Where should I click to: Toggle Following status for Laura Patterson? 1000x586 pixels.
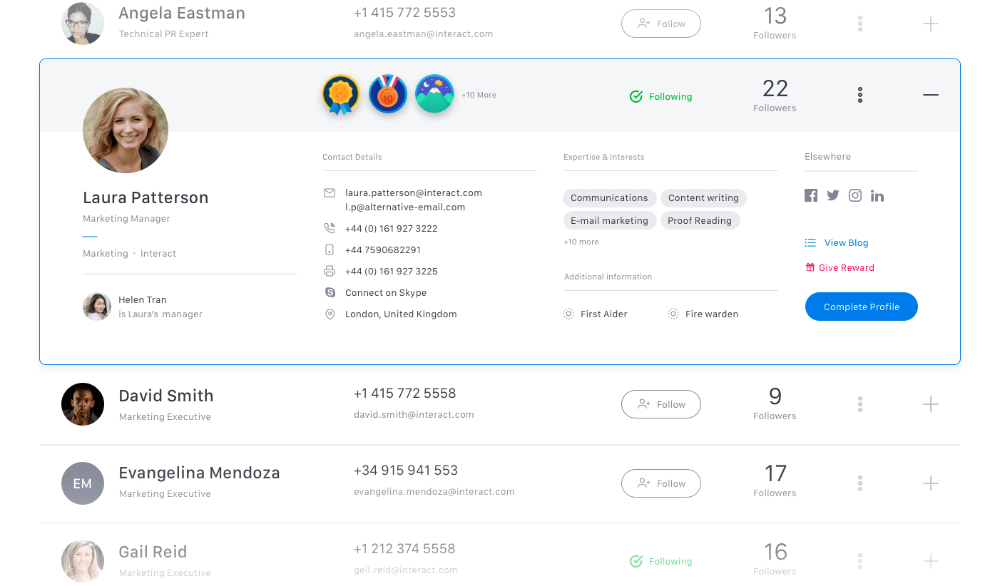coord(661,97)
